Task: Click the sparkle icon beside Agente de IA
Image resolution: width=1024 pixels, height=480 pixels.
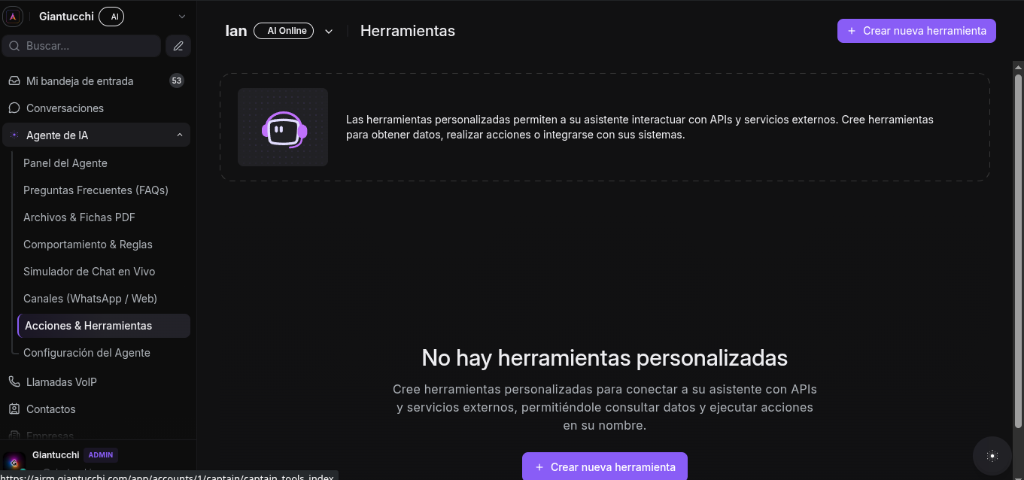Action: click(14, 135)
